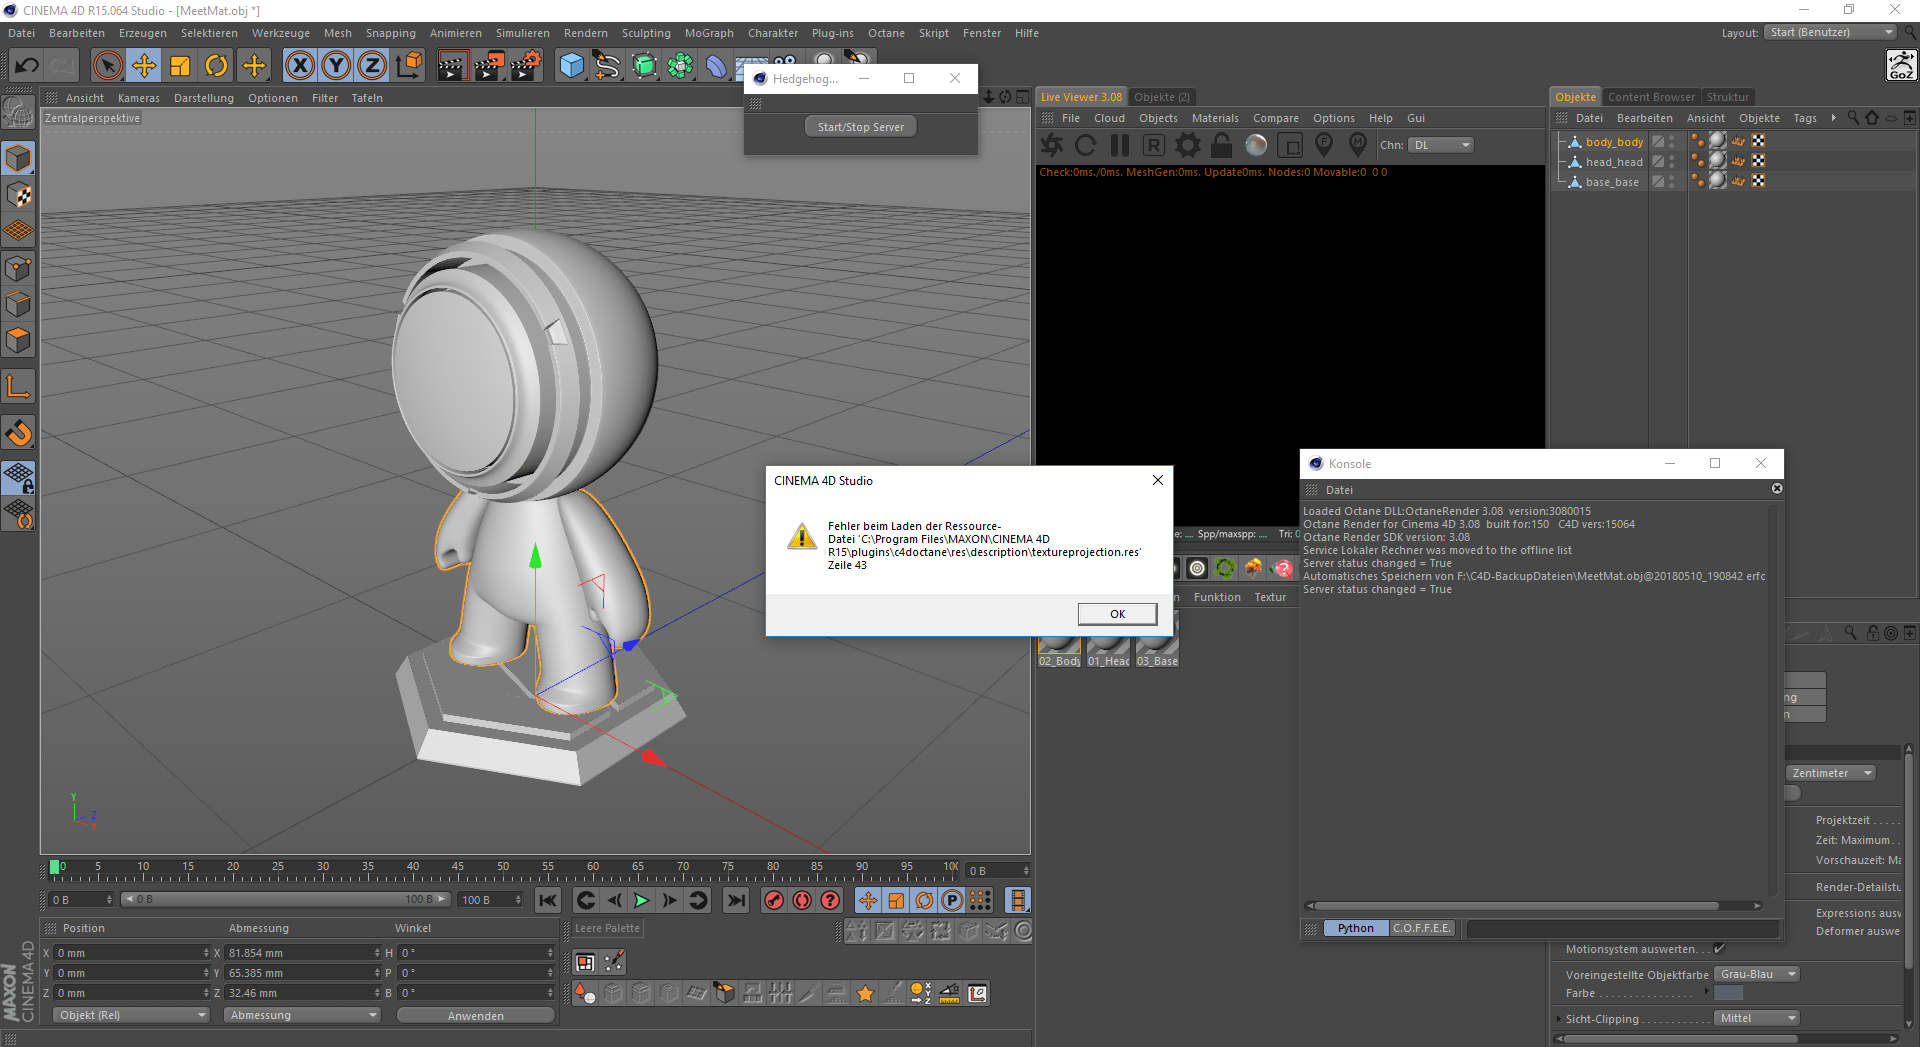Open the Objekt (Rel) coordinate dropdown
The image size is (1920, 1047).
(131, 1015)
